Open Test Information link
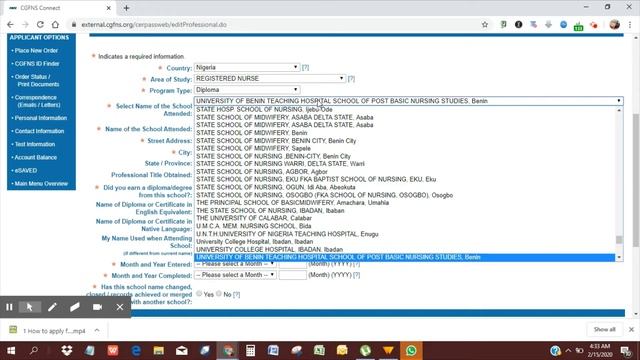 (x=35, y=144)
